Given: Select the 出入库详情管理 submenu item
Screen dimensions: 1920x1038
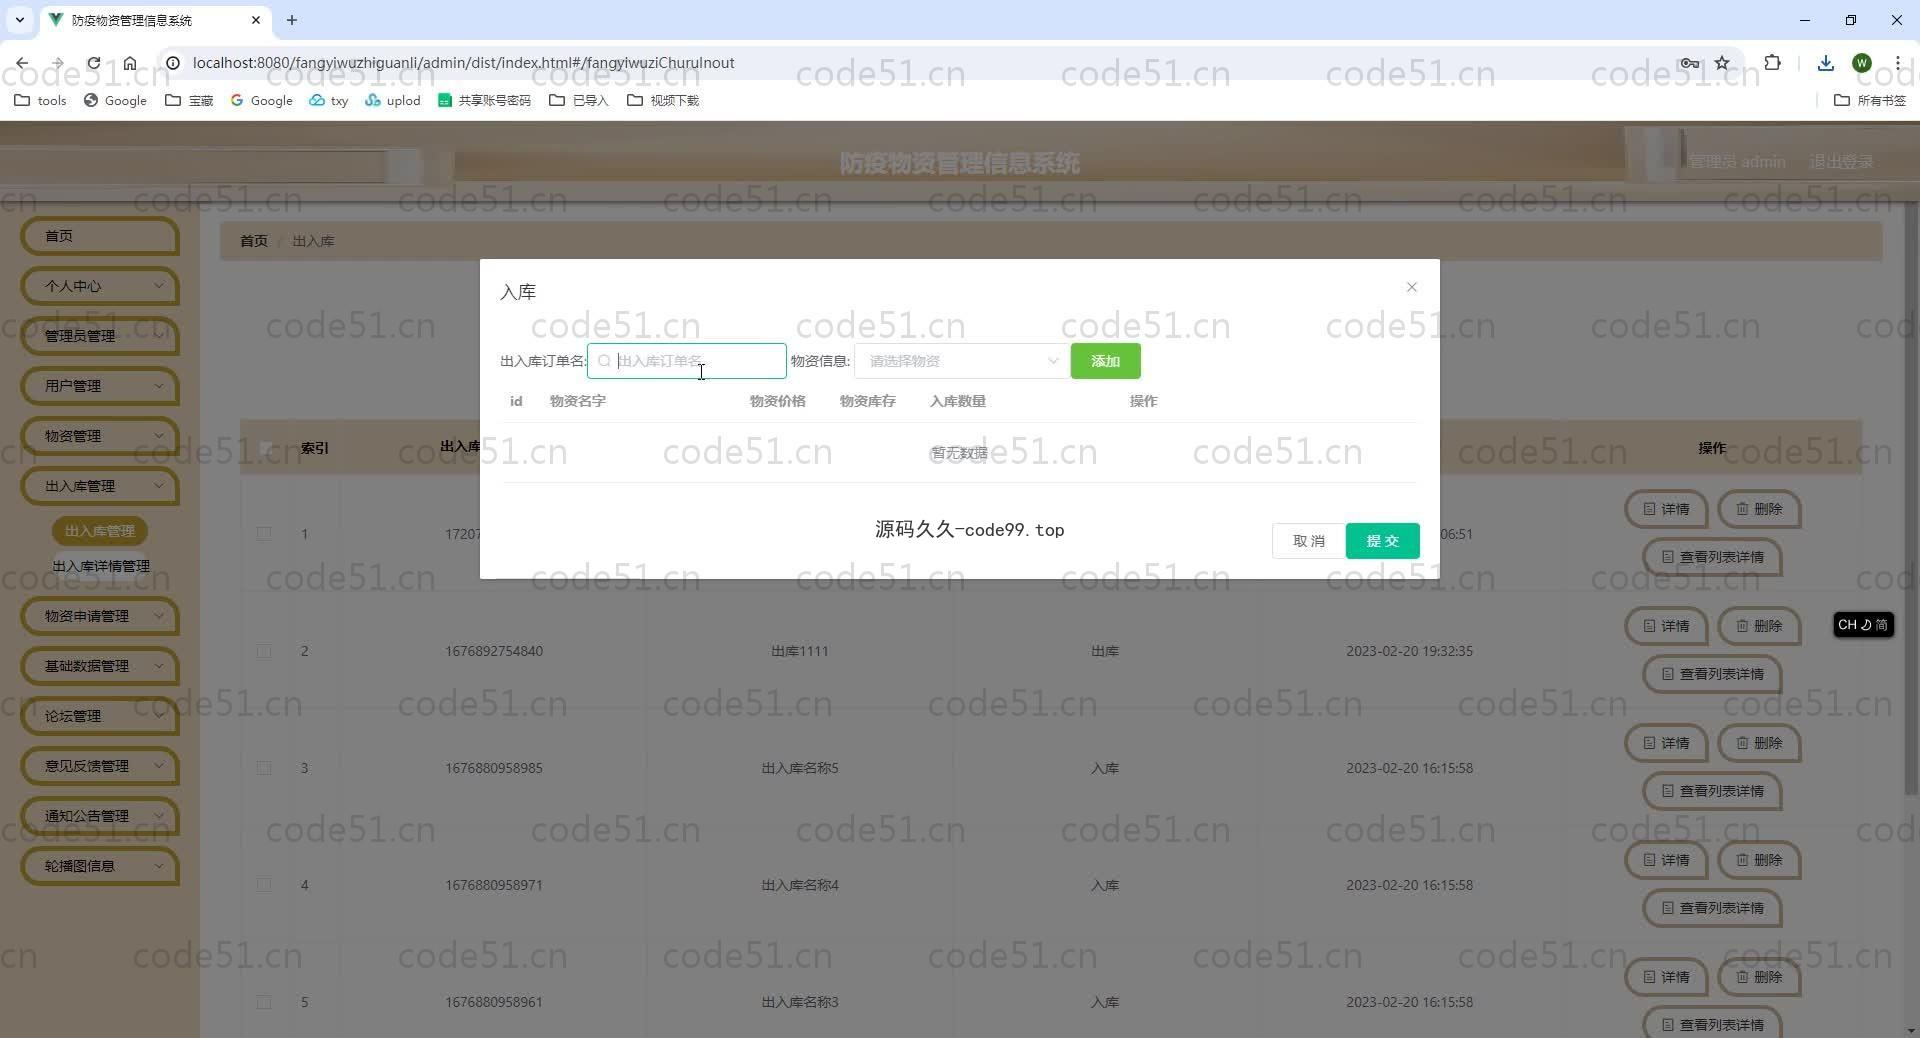Looking at the screenshot, I should [x=101, y=566].
